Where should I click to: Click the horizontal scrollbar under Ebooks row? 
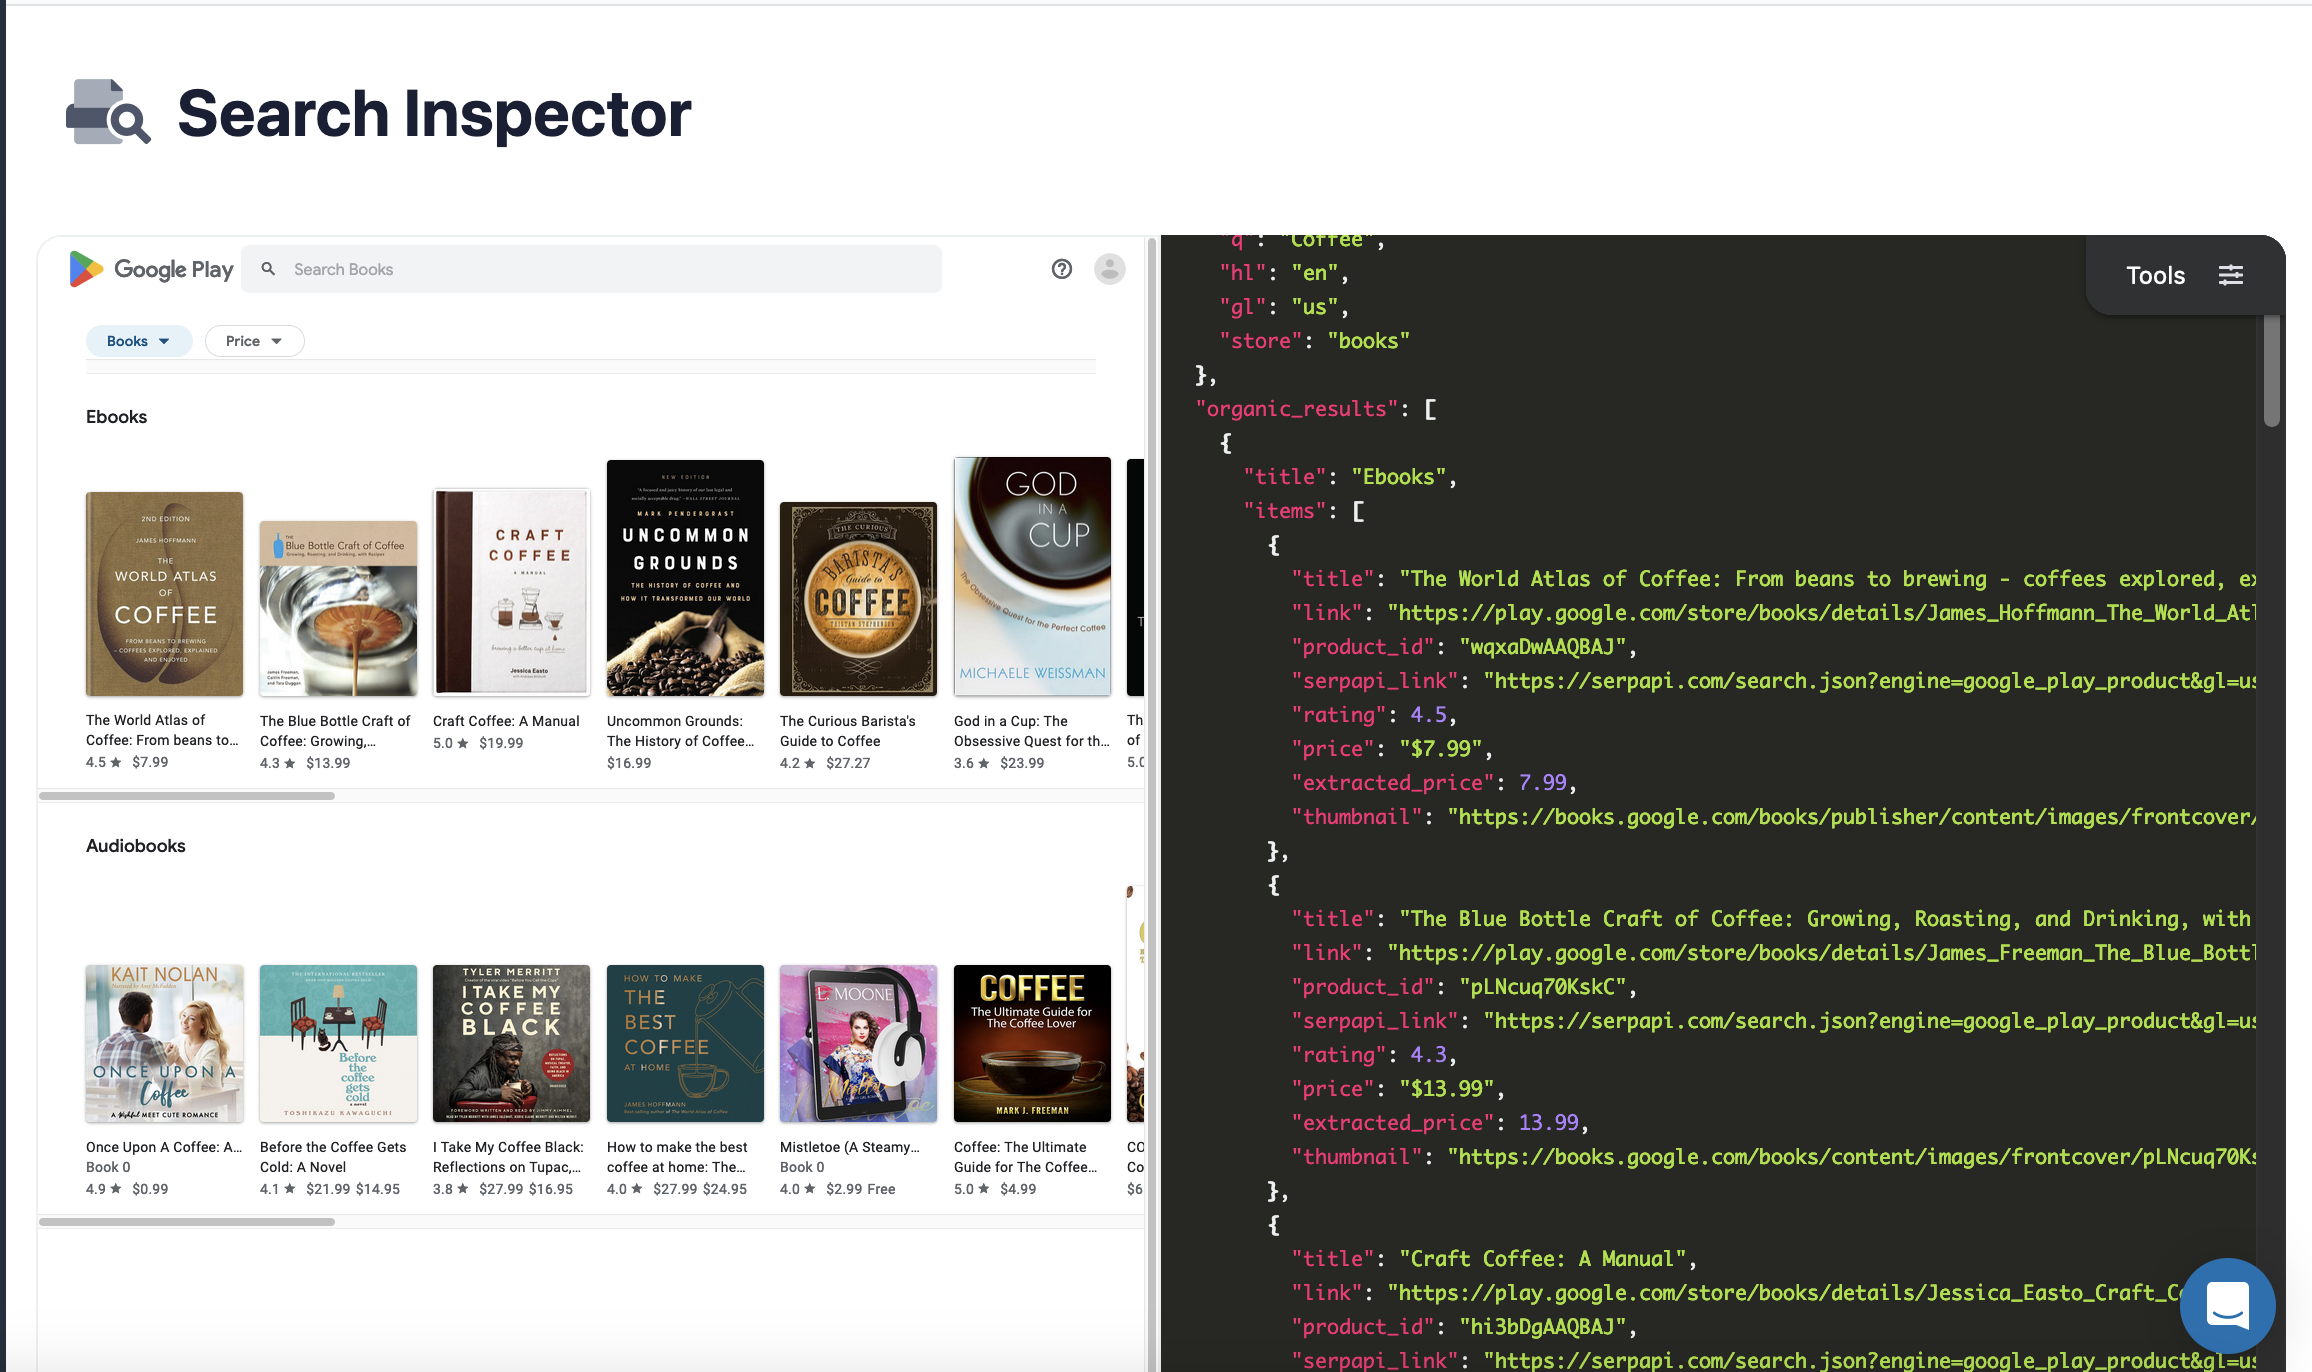185,795
